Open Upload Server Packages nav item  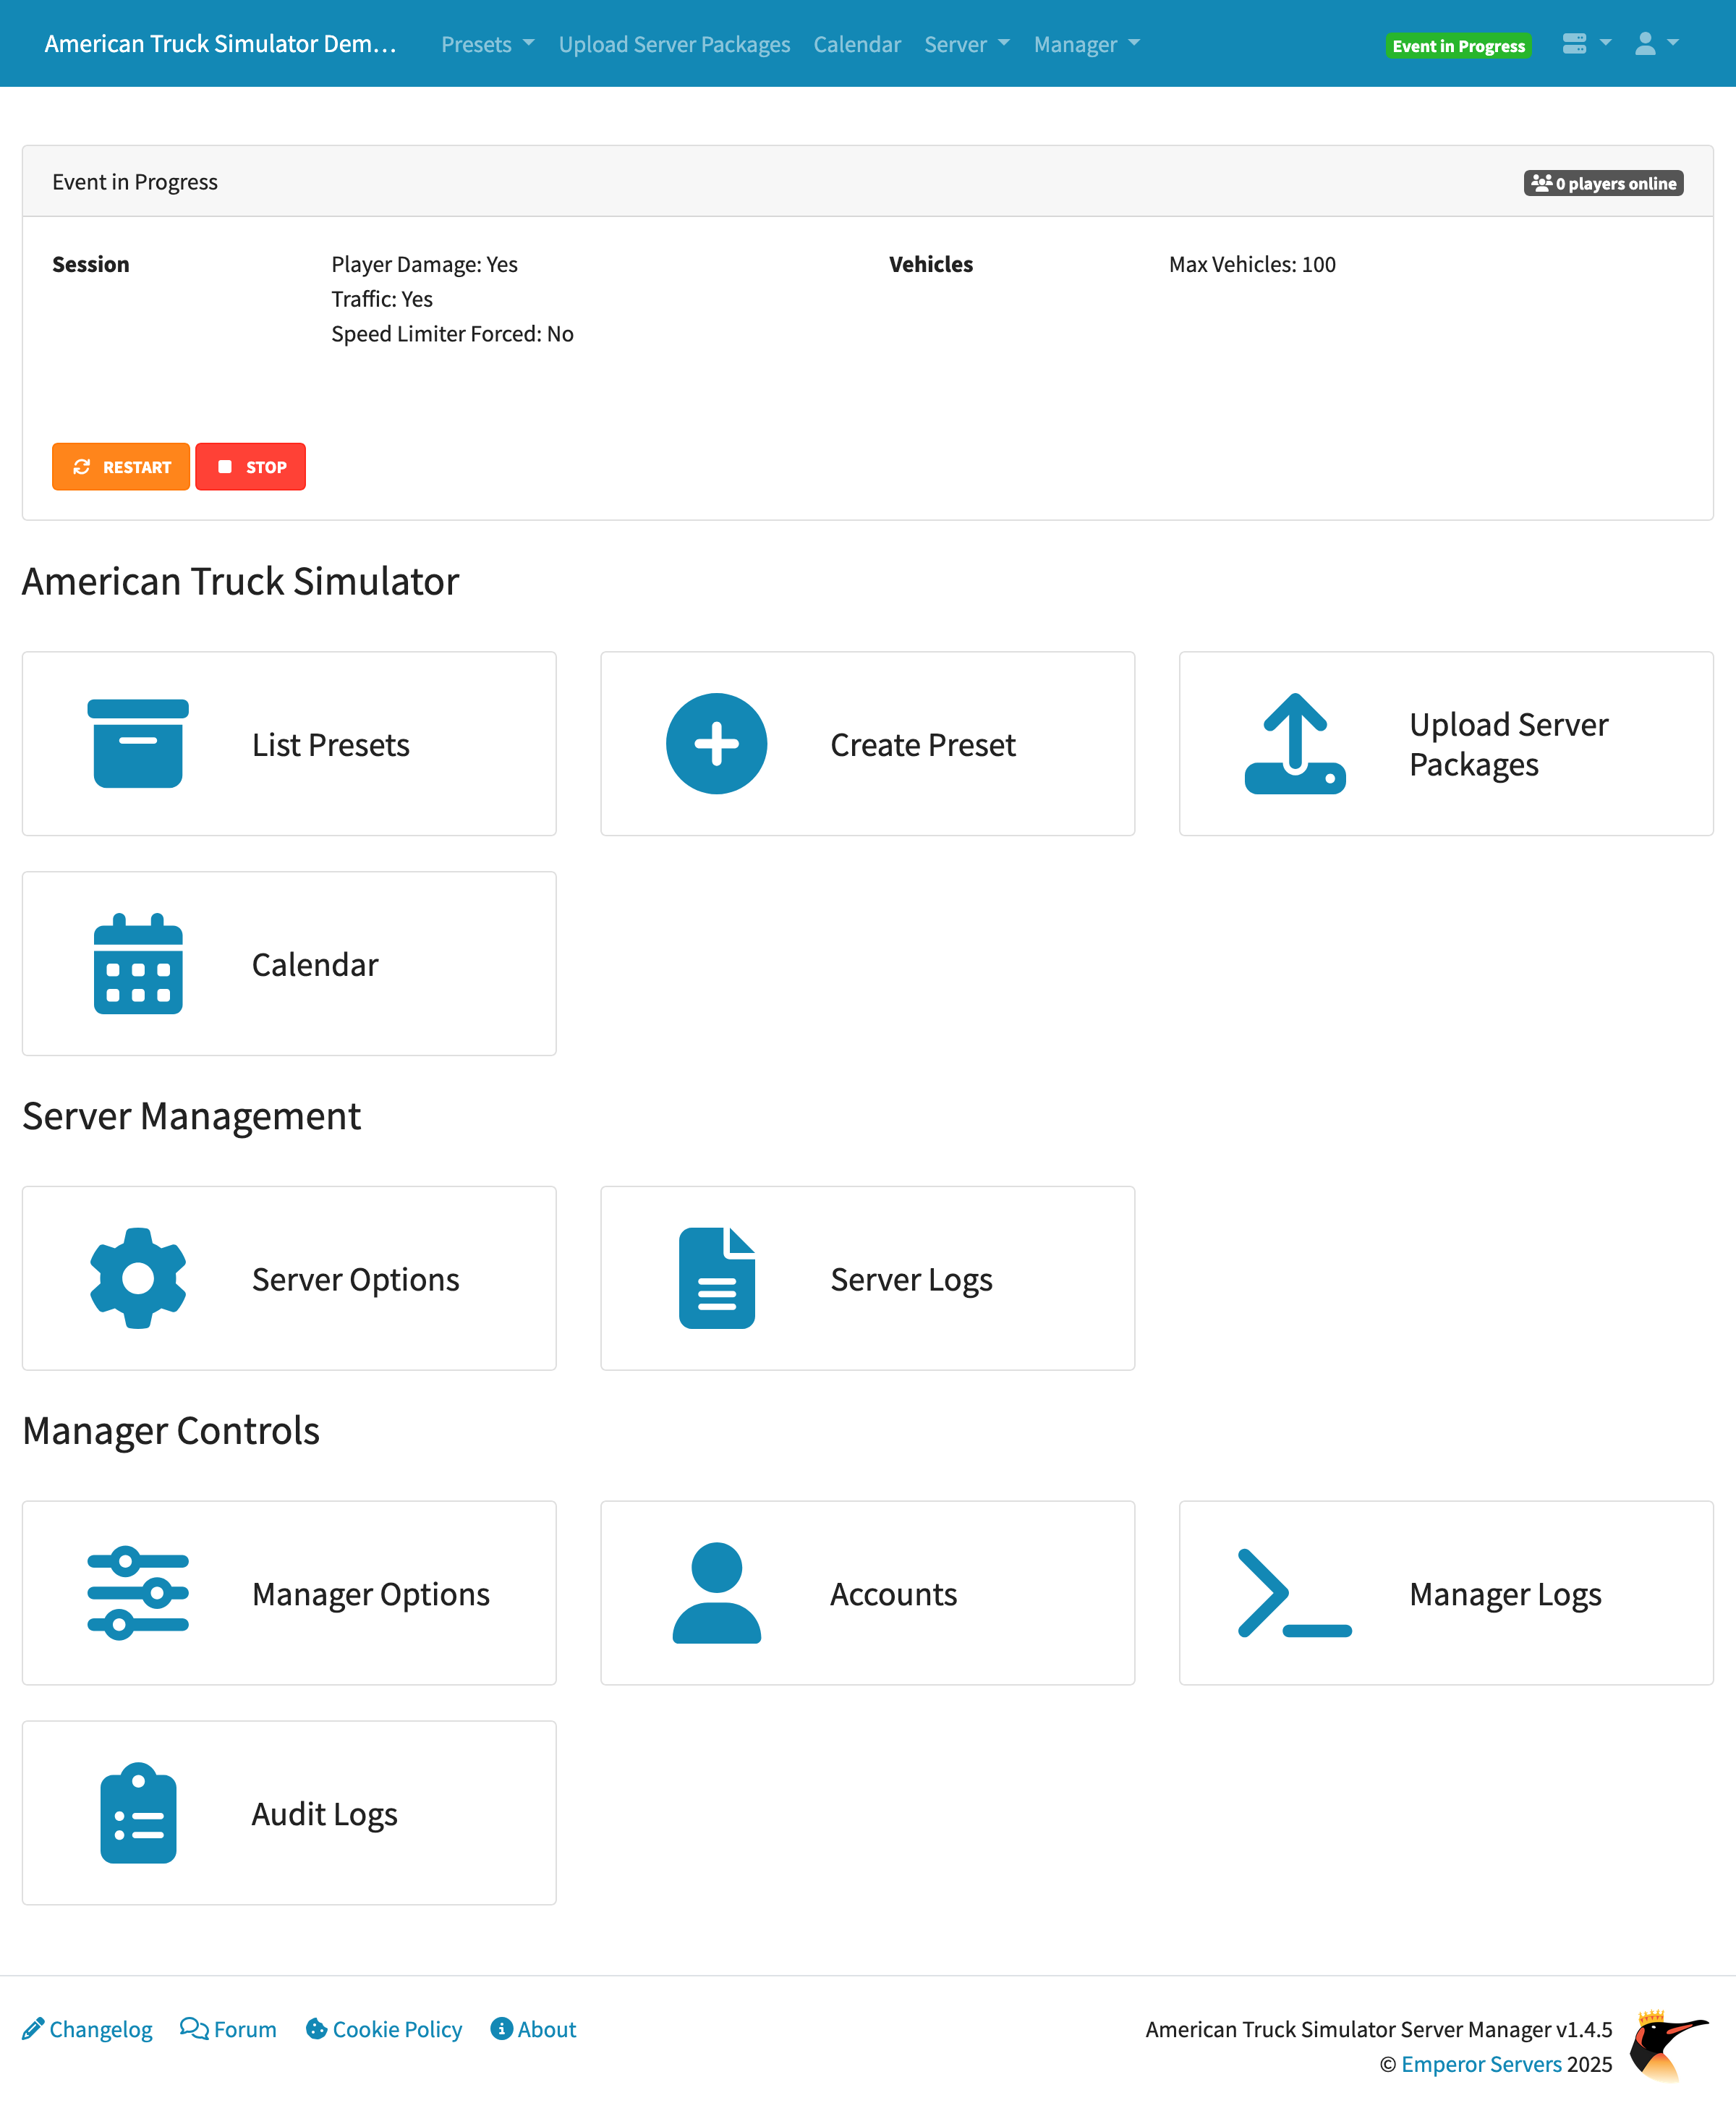click(674, 44)
